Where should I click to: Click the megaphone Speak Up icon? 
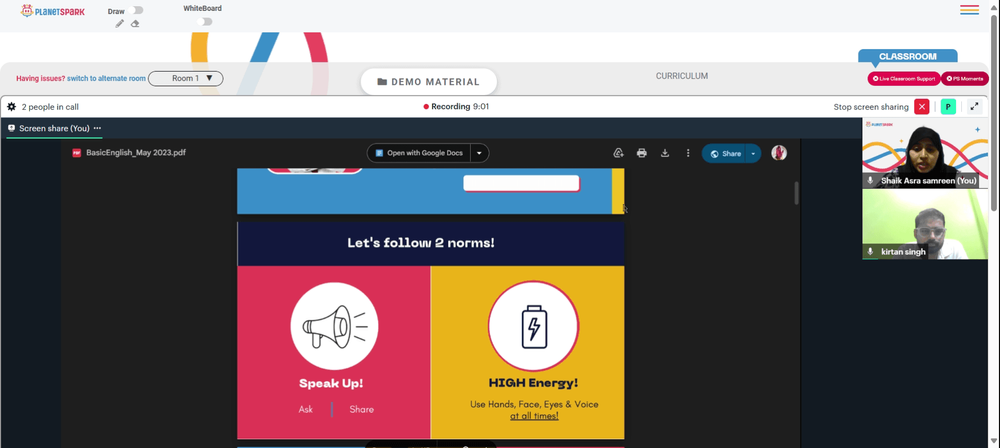coord(334,326)
